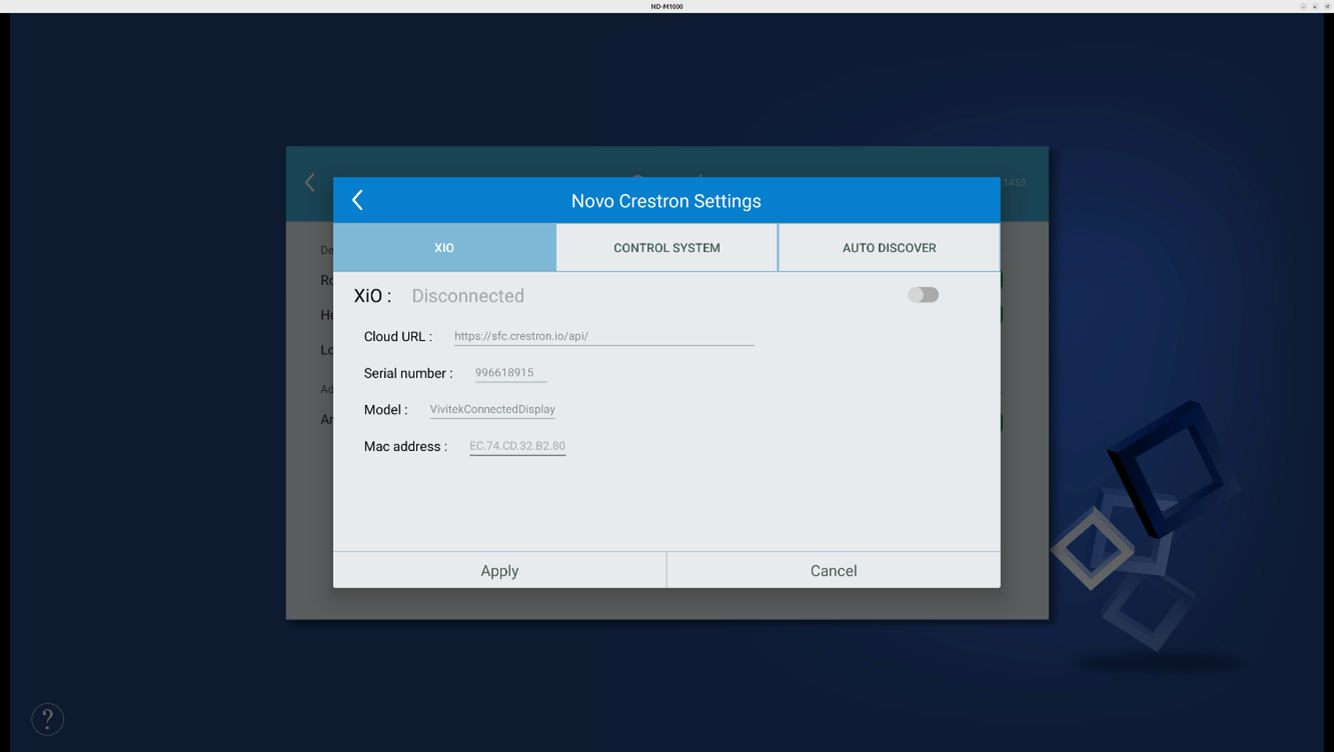
Task: Maximize the ND-R41000 window
Action: coord(1315,6)
